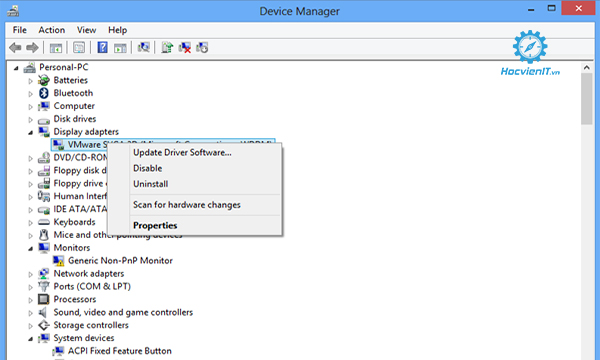Open the Help menu
Screen dimensions: 600x360
pyautogui.click(x=117, y=30)
